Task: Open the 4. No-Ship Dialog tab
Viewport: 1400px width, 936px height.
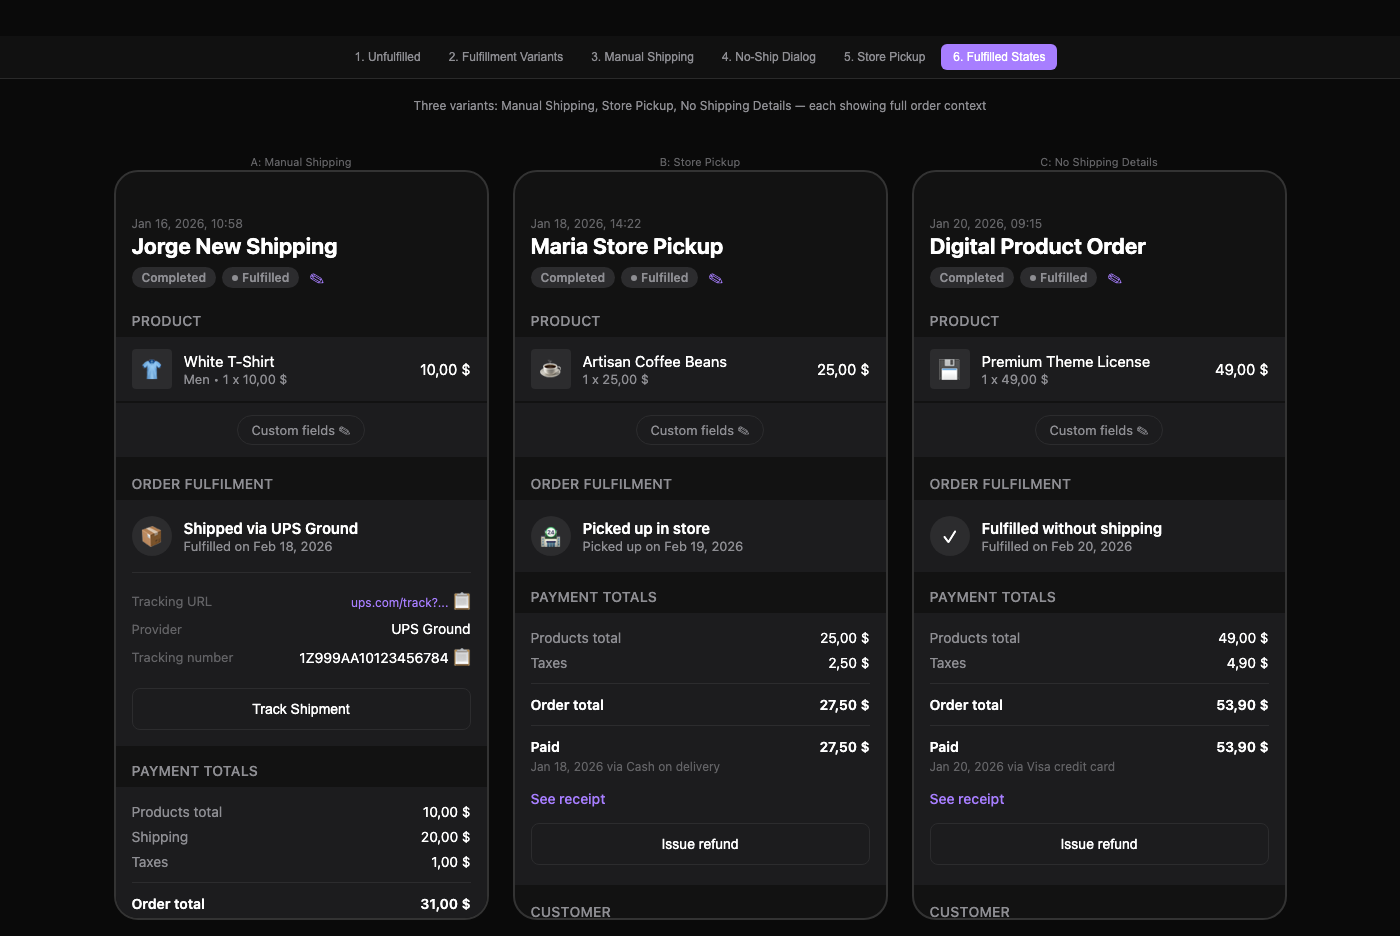Action: point(769,57)
